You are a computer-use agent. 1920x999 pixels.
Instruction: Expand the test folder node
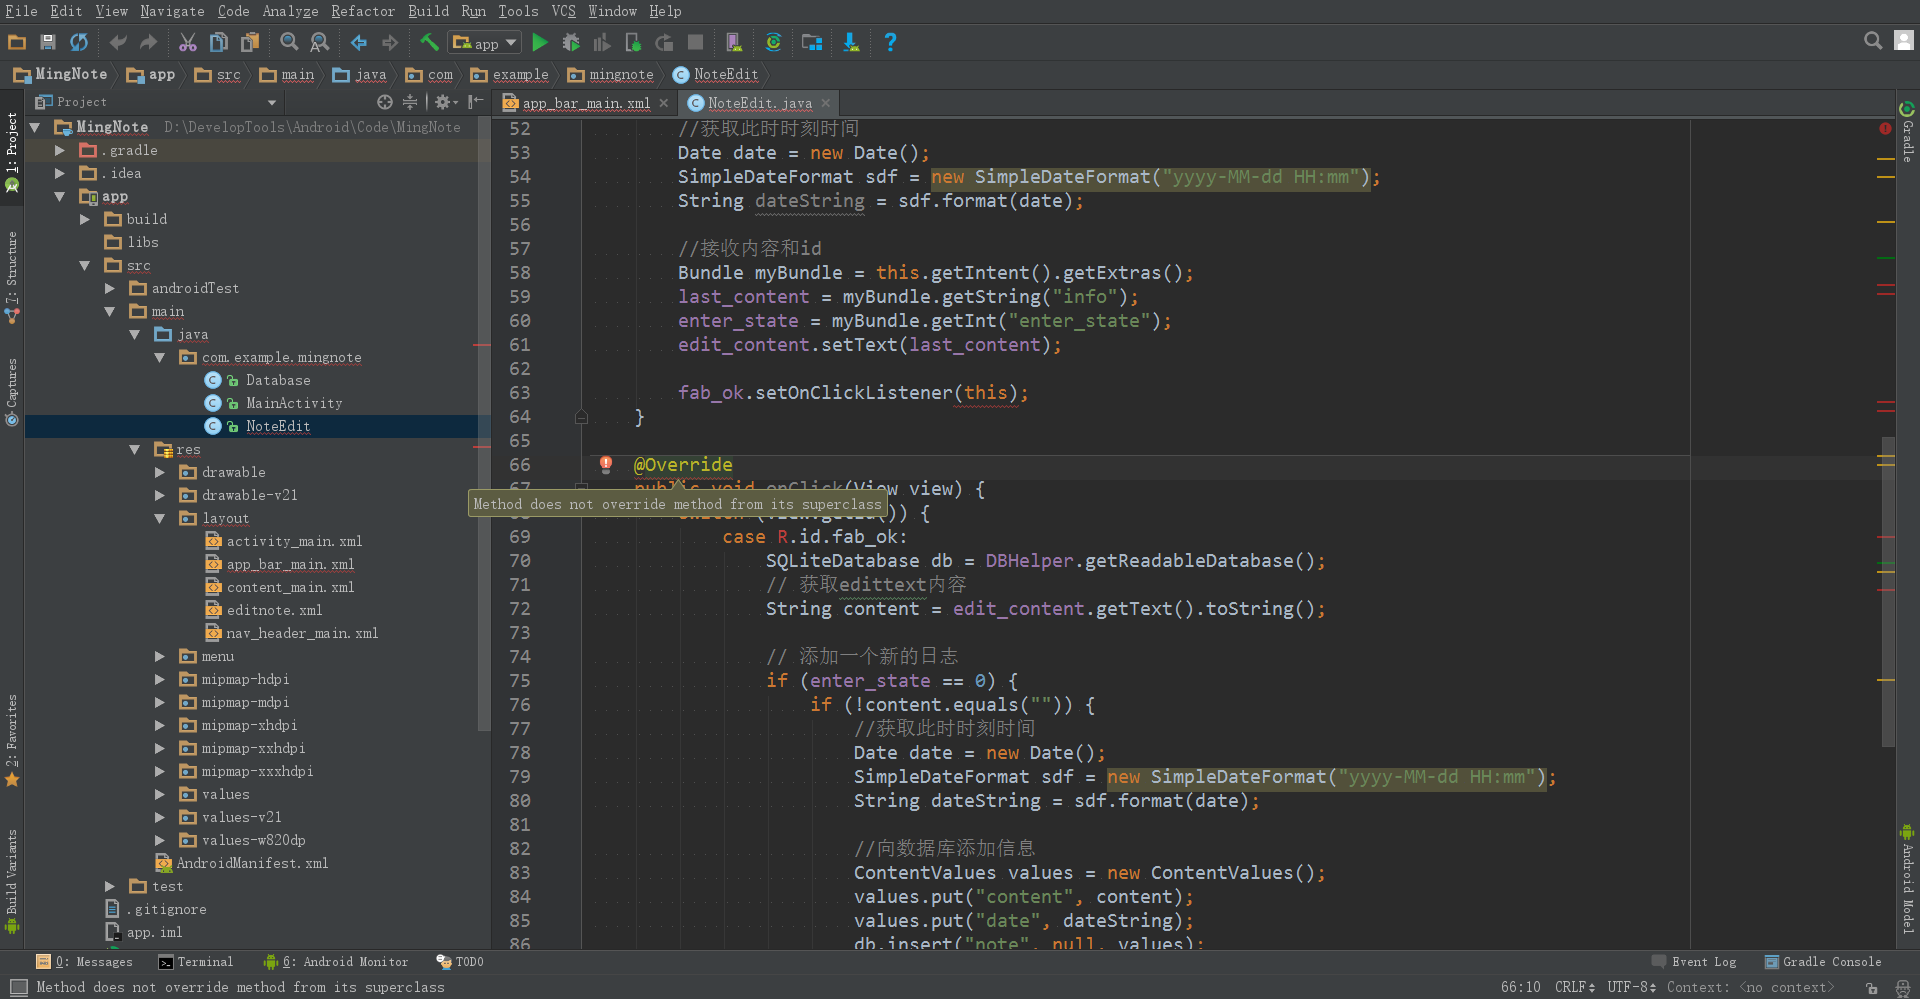click(x=110, y=886)
